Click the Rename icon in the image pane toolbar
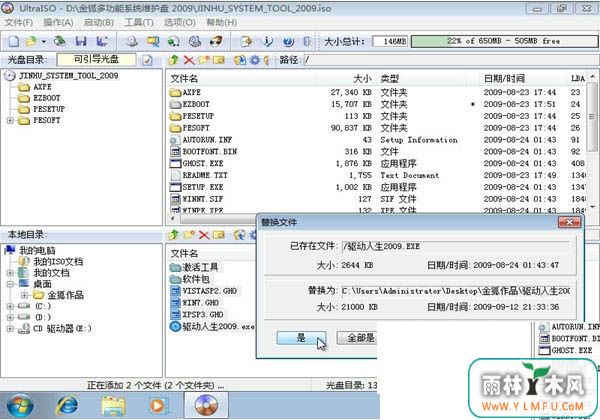This screenshot has width=600, height=420. (218, 60)
